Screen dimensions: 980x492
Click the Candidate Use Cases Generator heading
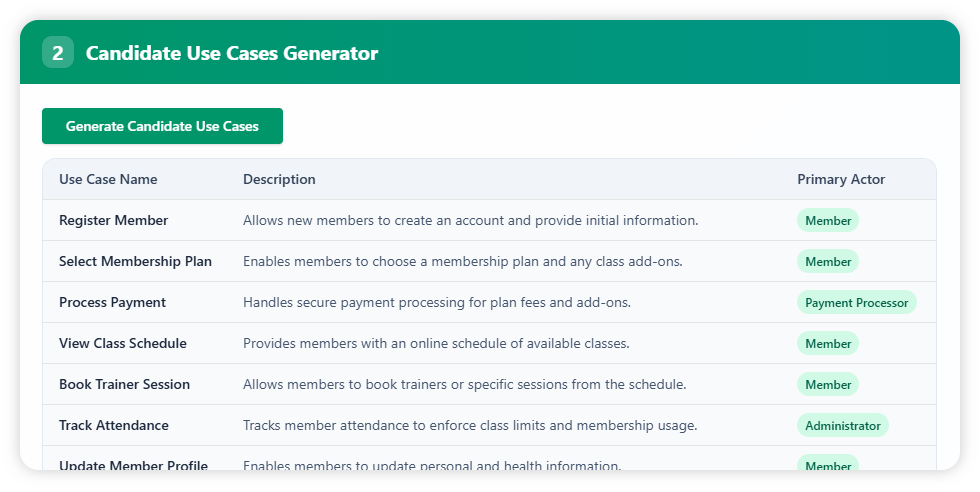tap(232, 53)
